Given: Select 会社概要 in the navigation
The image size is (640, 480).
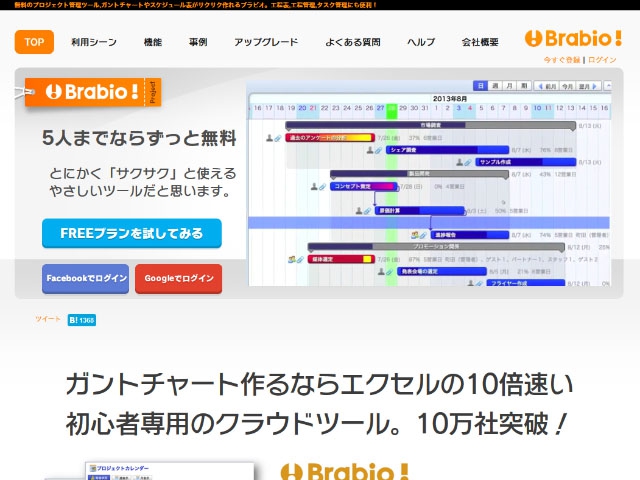Looking at the screenshot, I should 480,42.
